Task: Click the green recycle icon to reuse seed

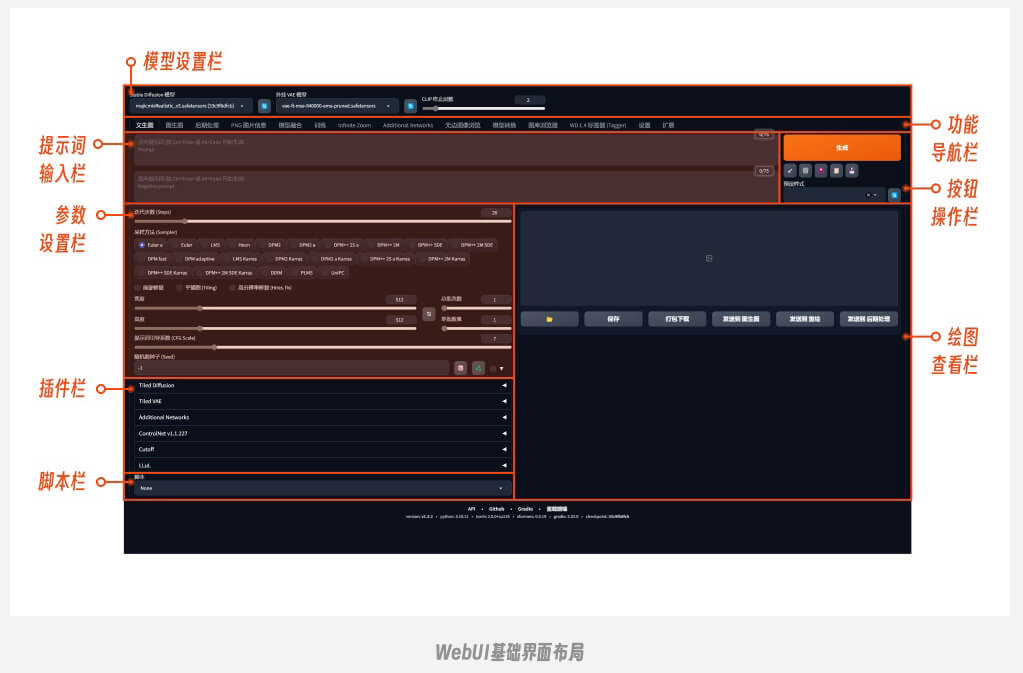Action: (478, 368)
